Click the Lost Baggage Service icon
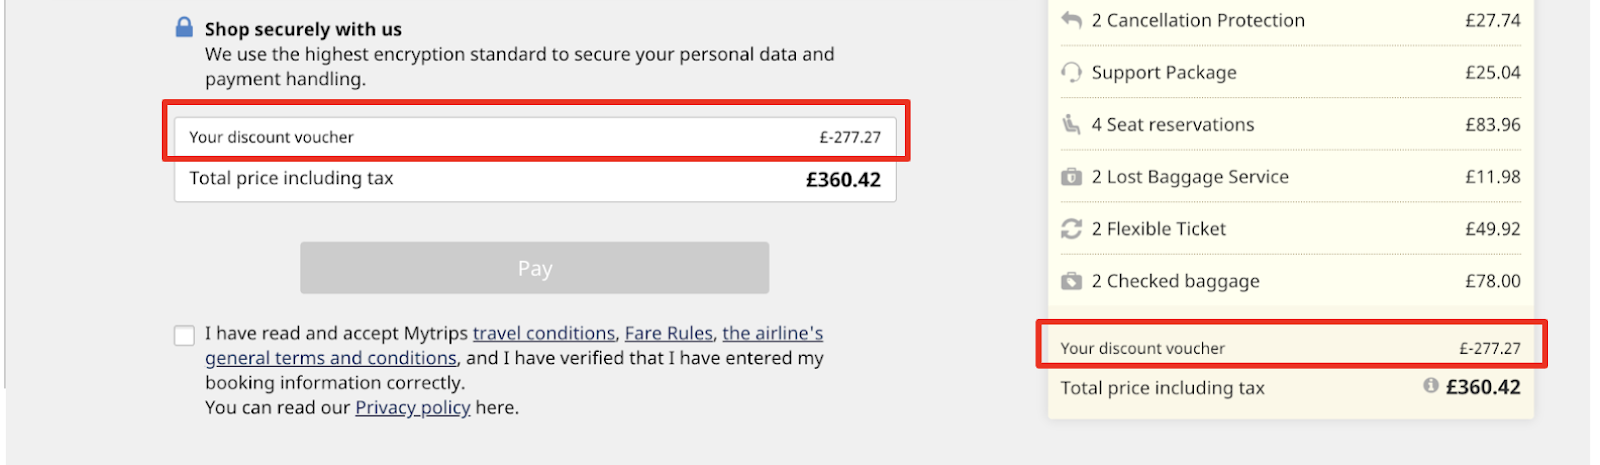The image size is (1600, 465). coord(1071,177)
